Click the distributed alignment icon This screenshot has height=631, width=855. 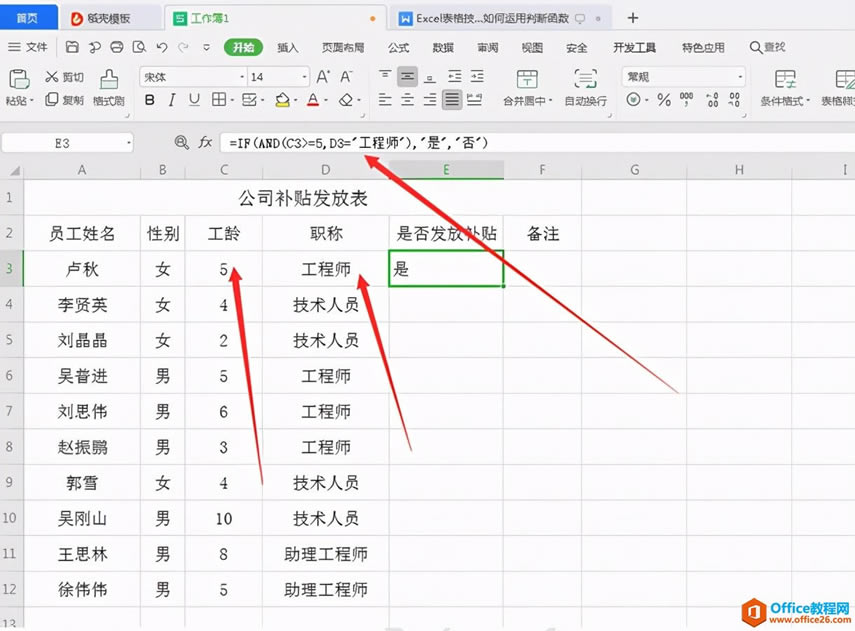tap(474, 100)
